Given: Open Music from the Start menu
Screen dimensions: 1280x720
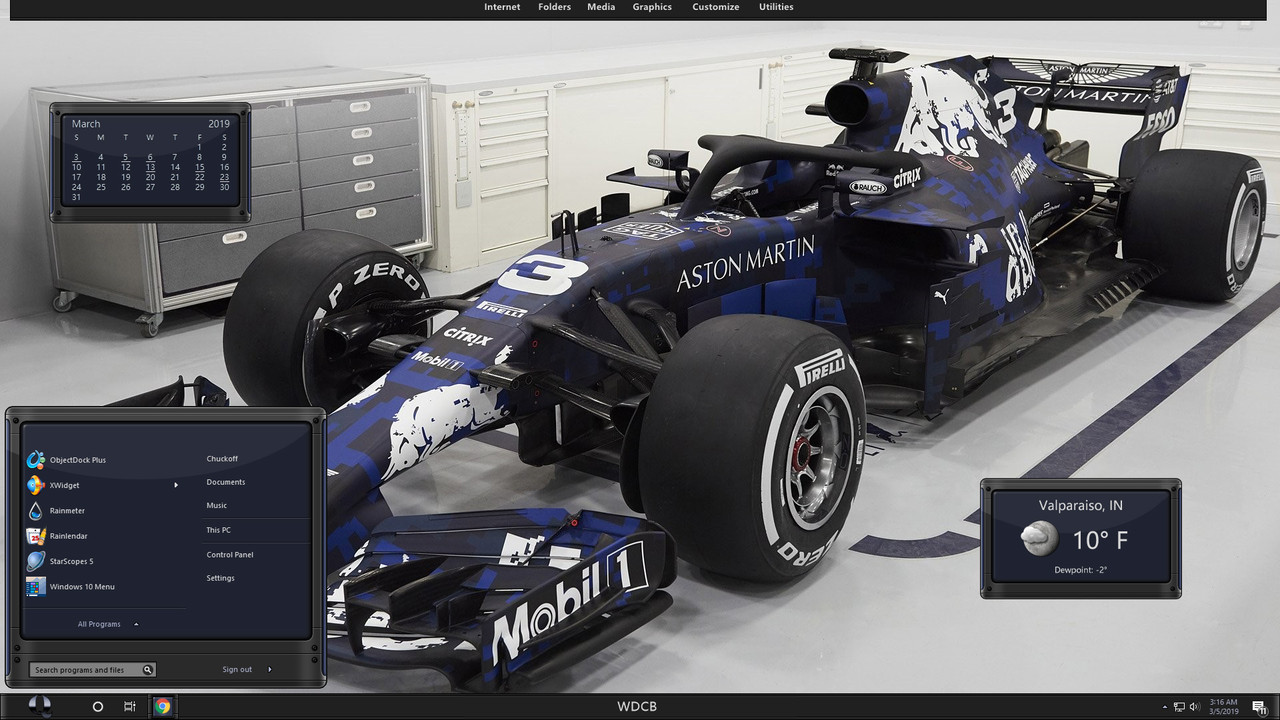Looking at the screenshot, I should pos(217,506).
